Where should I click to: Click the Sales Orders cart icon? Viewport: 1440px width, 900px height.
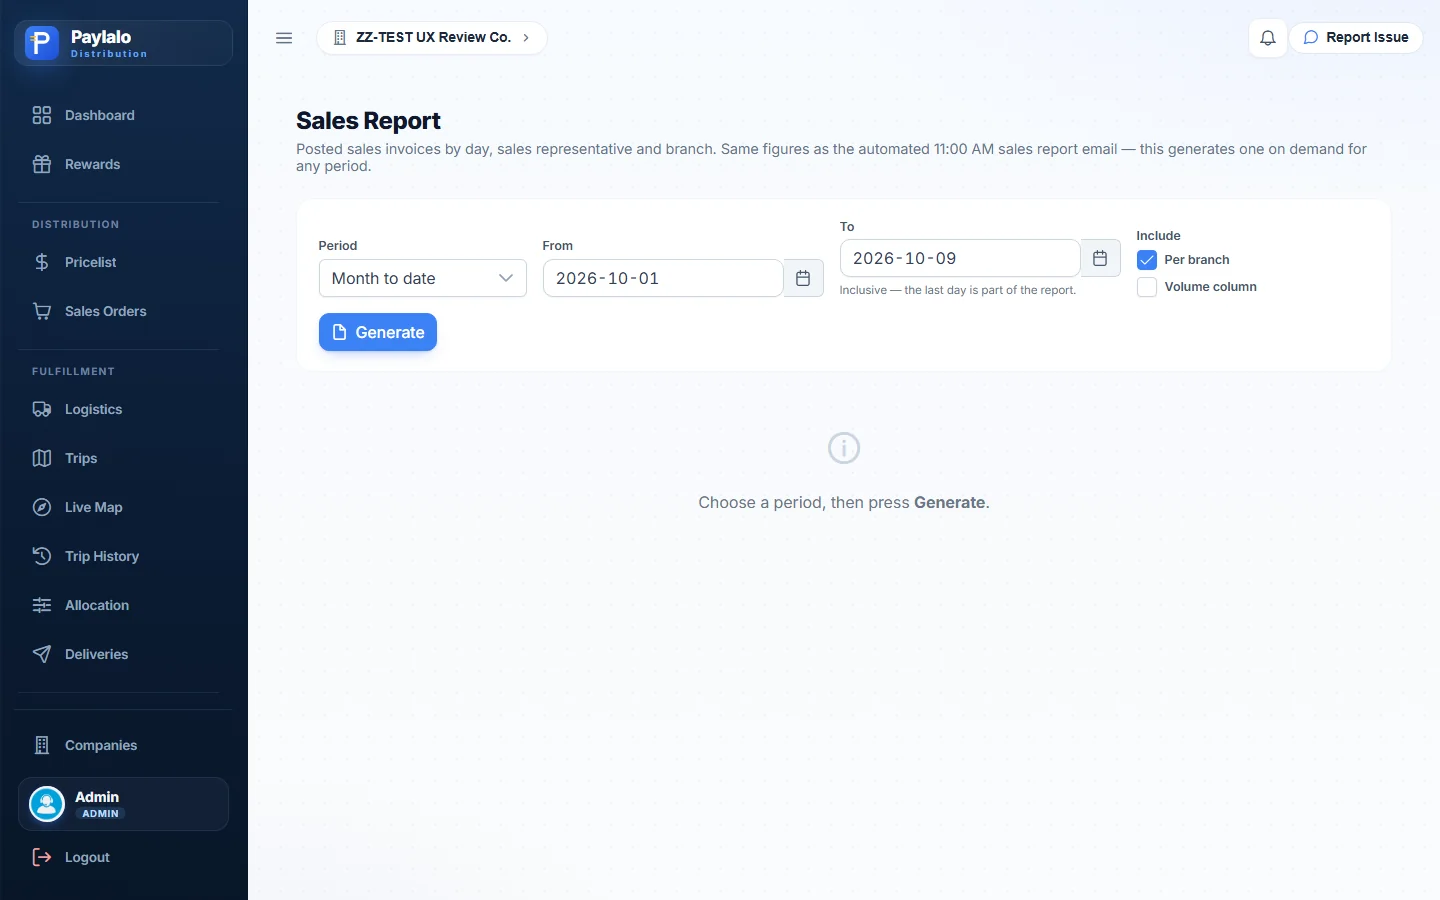42,311
